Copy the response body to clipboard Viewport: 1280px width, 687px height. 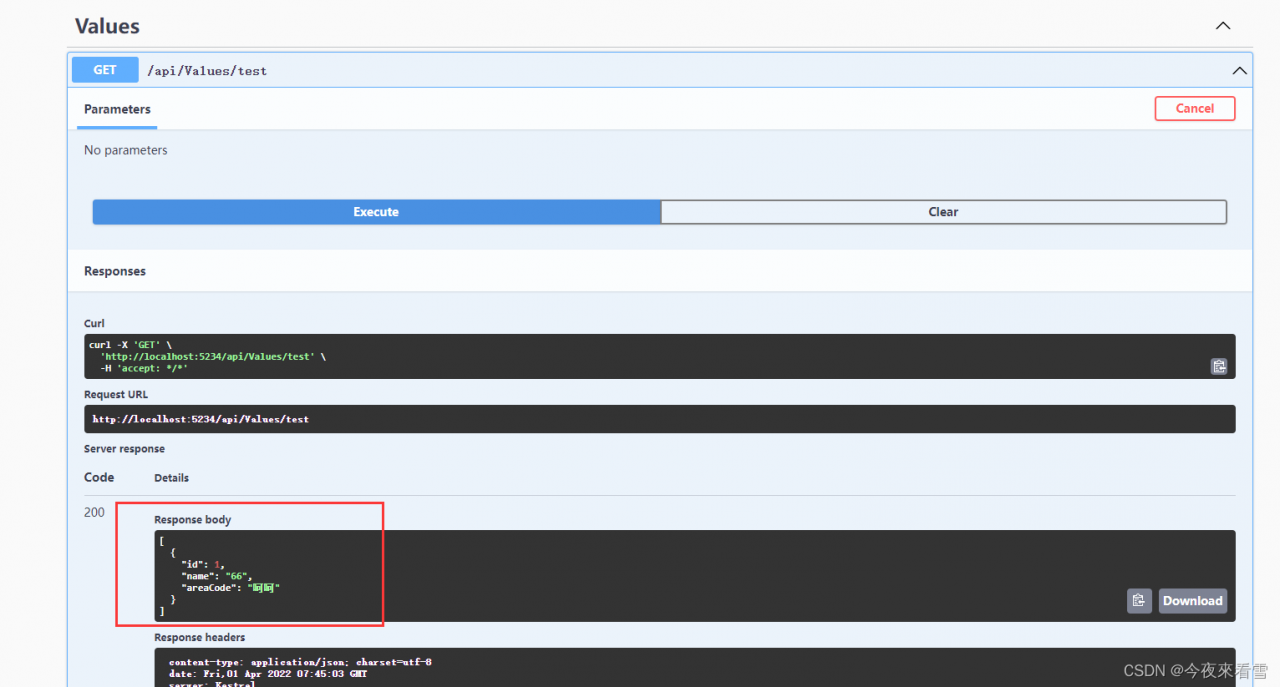pyautogui.click(x=1139, y=601)
